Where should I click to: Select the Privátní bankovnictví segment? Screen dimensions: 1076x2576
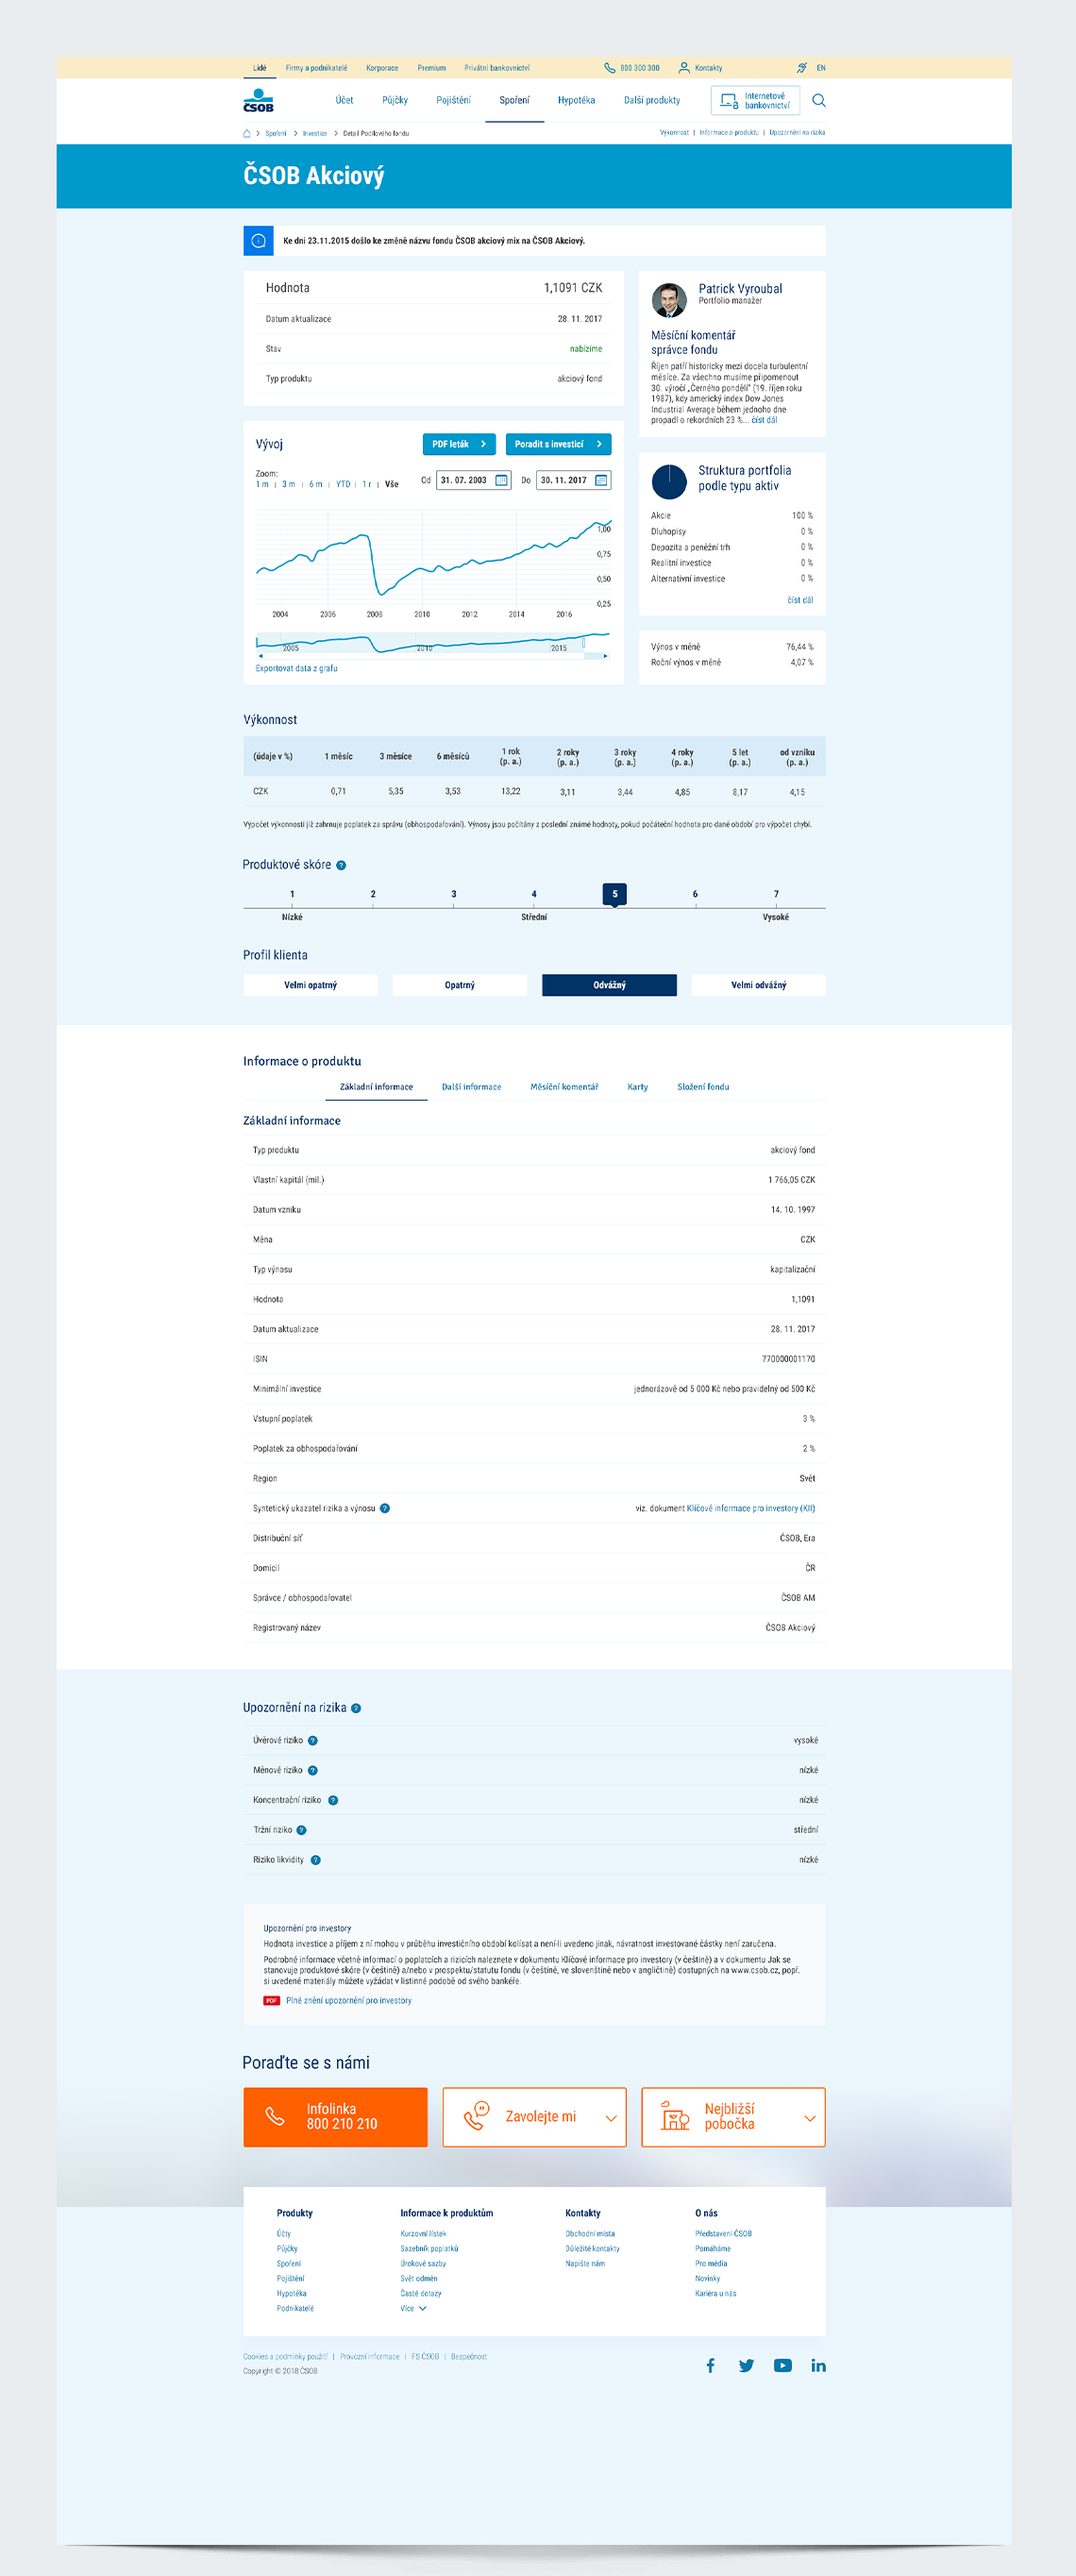(497, 68)
